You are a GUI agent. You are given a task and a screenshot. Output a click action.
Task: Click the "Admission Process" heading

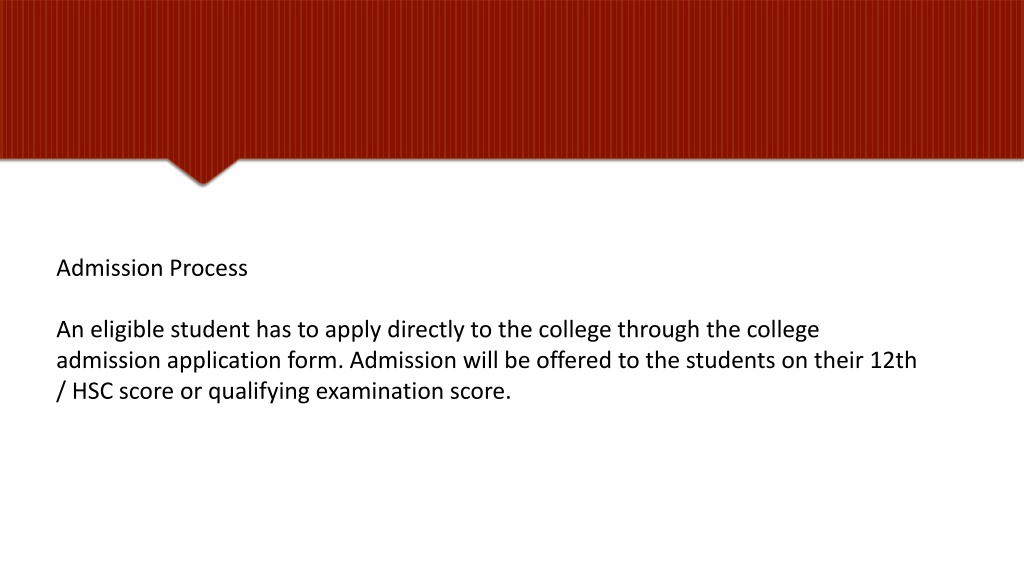(x=152, y=268)
